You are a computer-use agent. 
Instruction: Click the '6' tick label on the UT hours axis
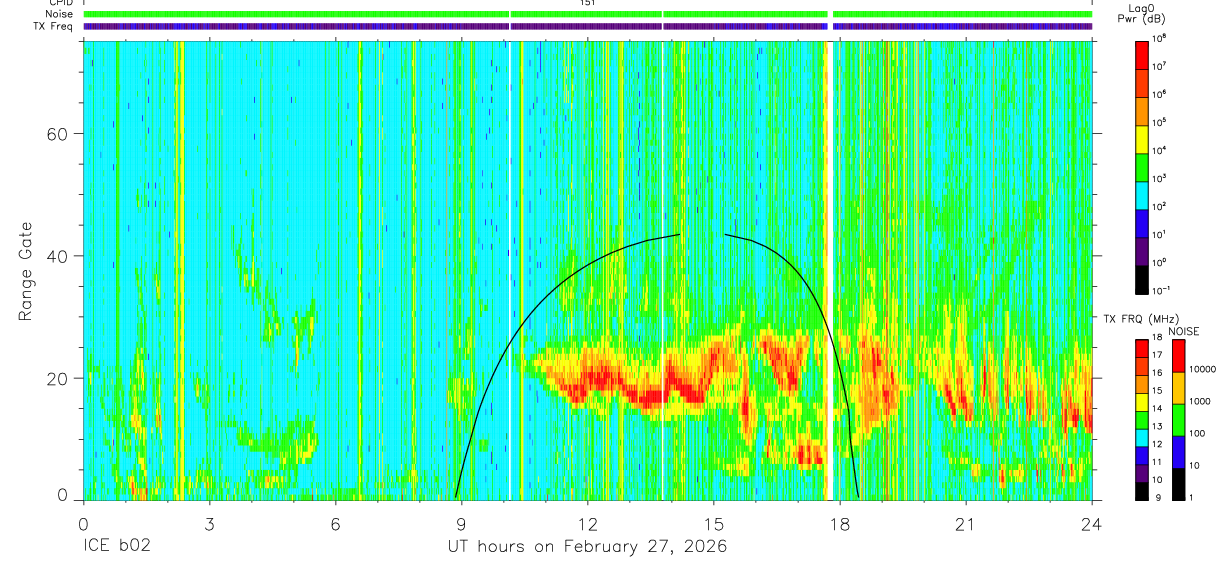click(x=335, y=524)
